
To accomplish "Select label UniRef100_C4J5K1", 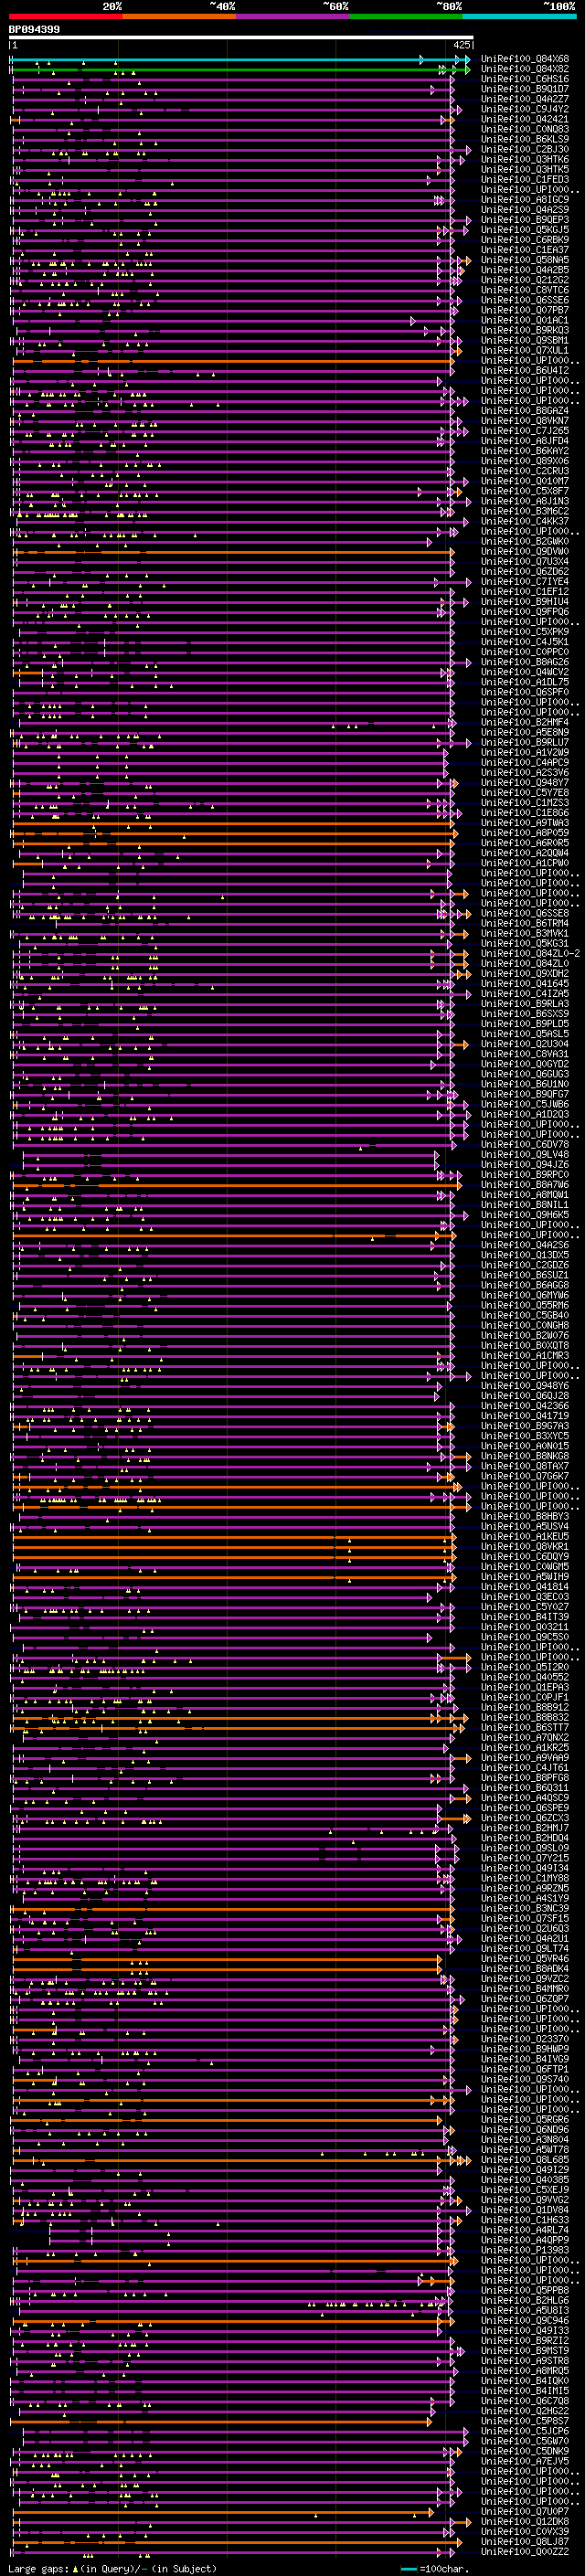I will (525, 641).
